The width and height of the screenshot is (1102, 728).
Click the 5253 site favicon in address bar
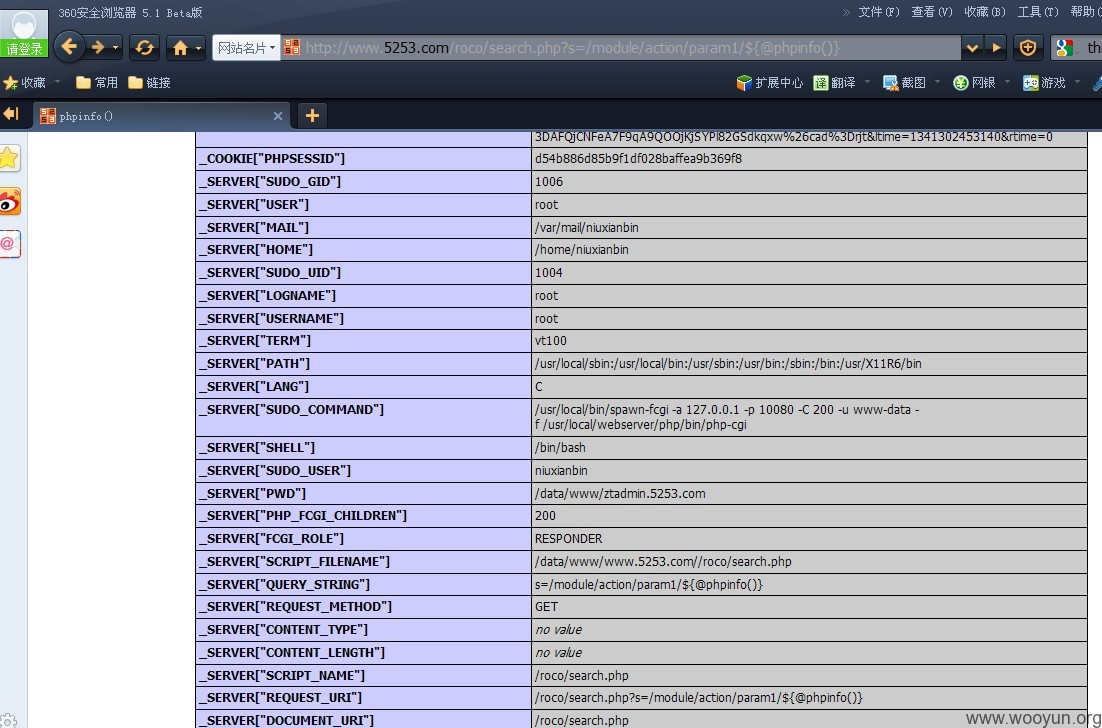(292, 48)
